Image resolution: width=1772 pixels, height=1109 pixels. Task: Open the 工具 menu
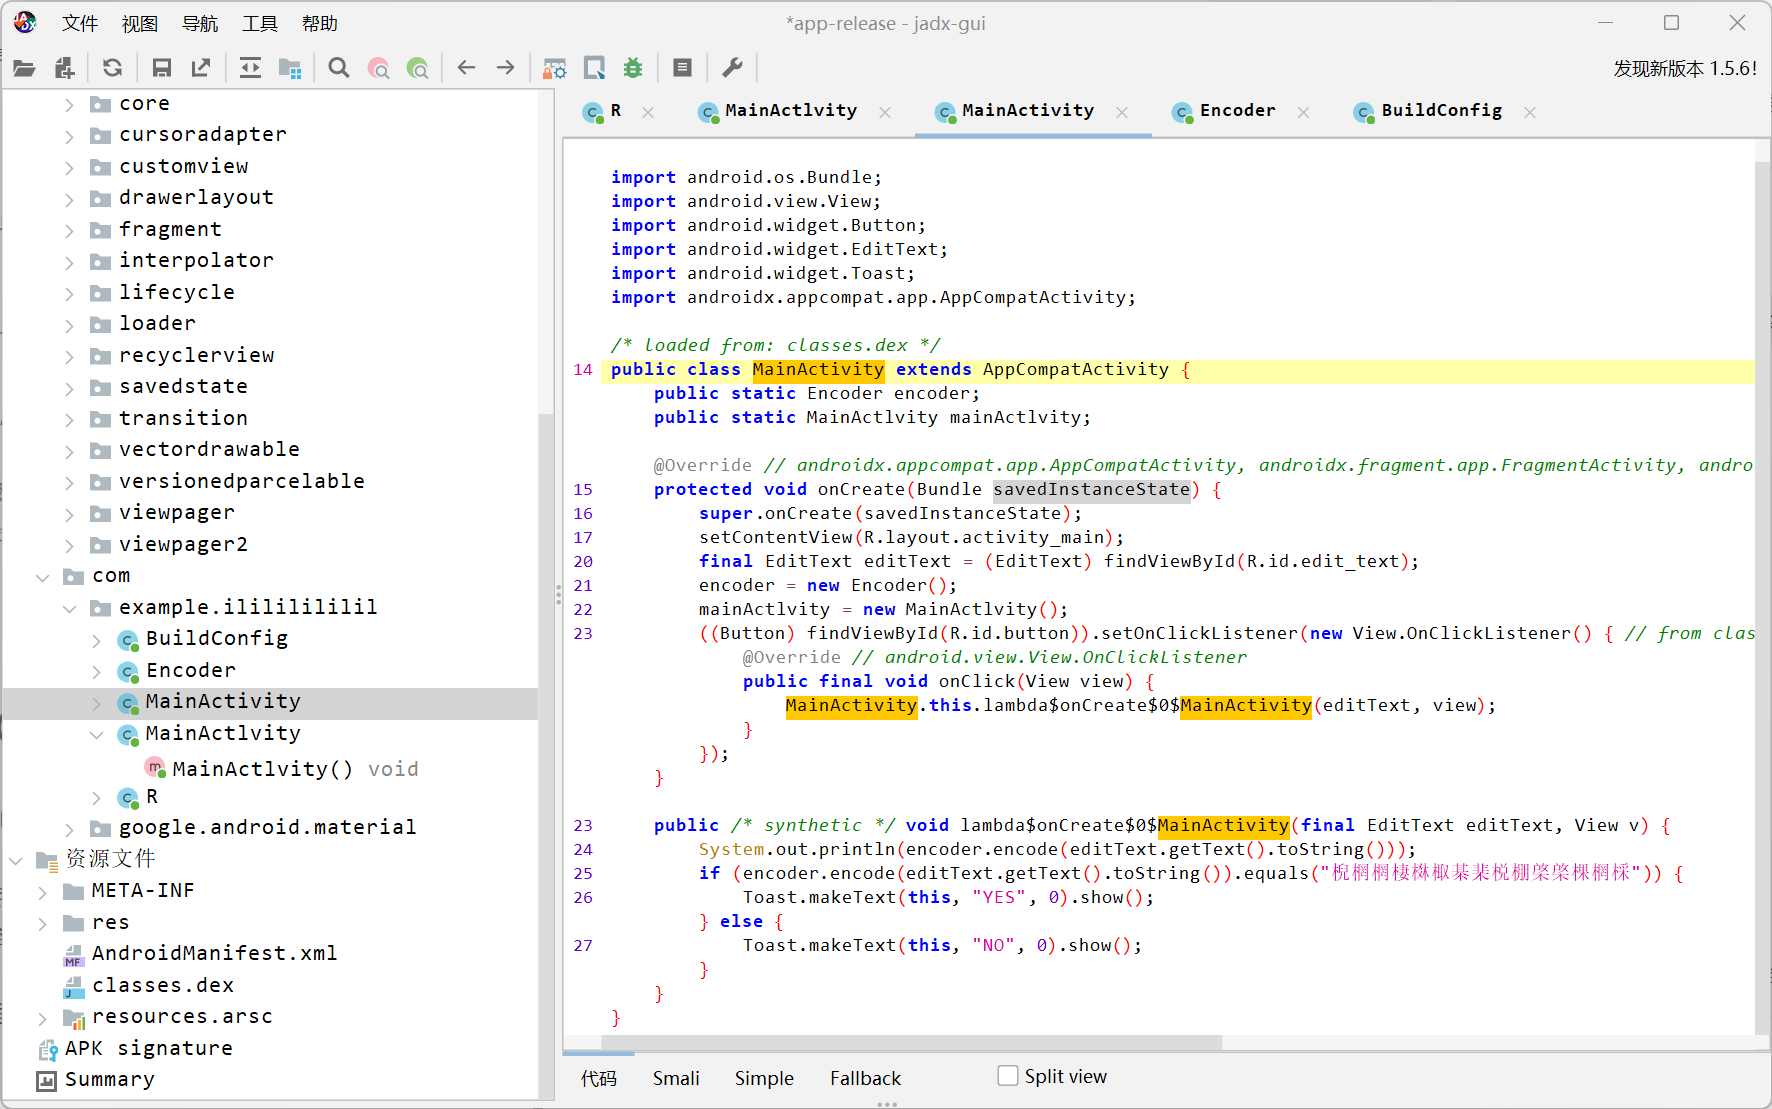click(x=260, y=23)
